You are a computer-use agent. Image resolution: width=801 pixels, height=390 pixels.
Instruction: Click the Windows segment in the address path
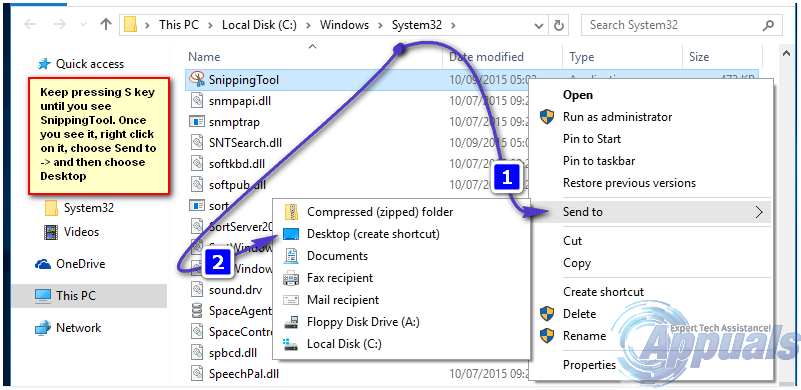pyautogui.click(x=344, y=25)
